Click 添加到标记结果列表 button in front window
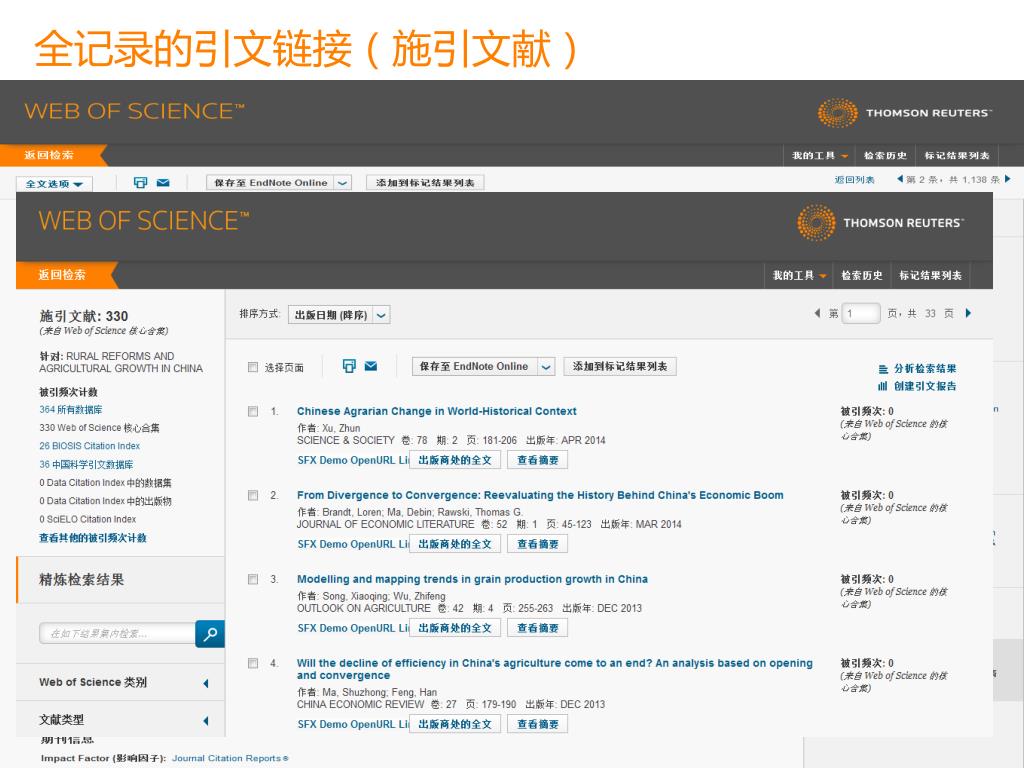Screen dimensions: 1024x768 coord(620,367)
